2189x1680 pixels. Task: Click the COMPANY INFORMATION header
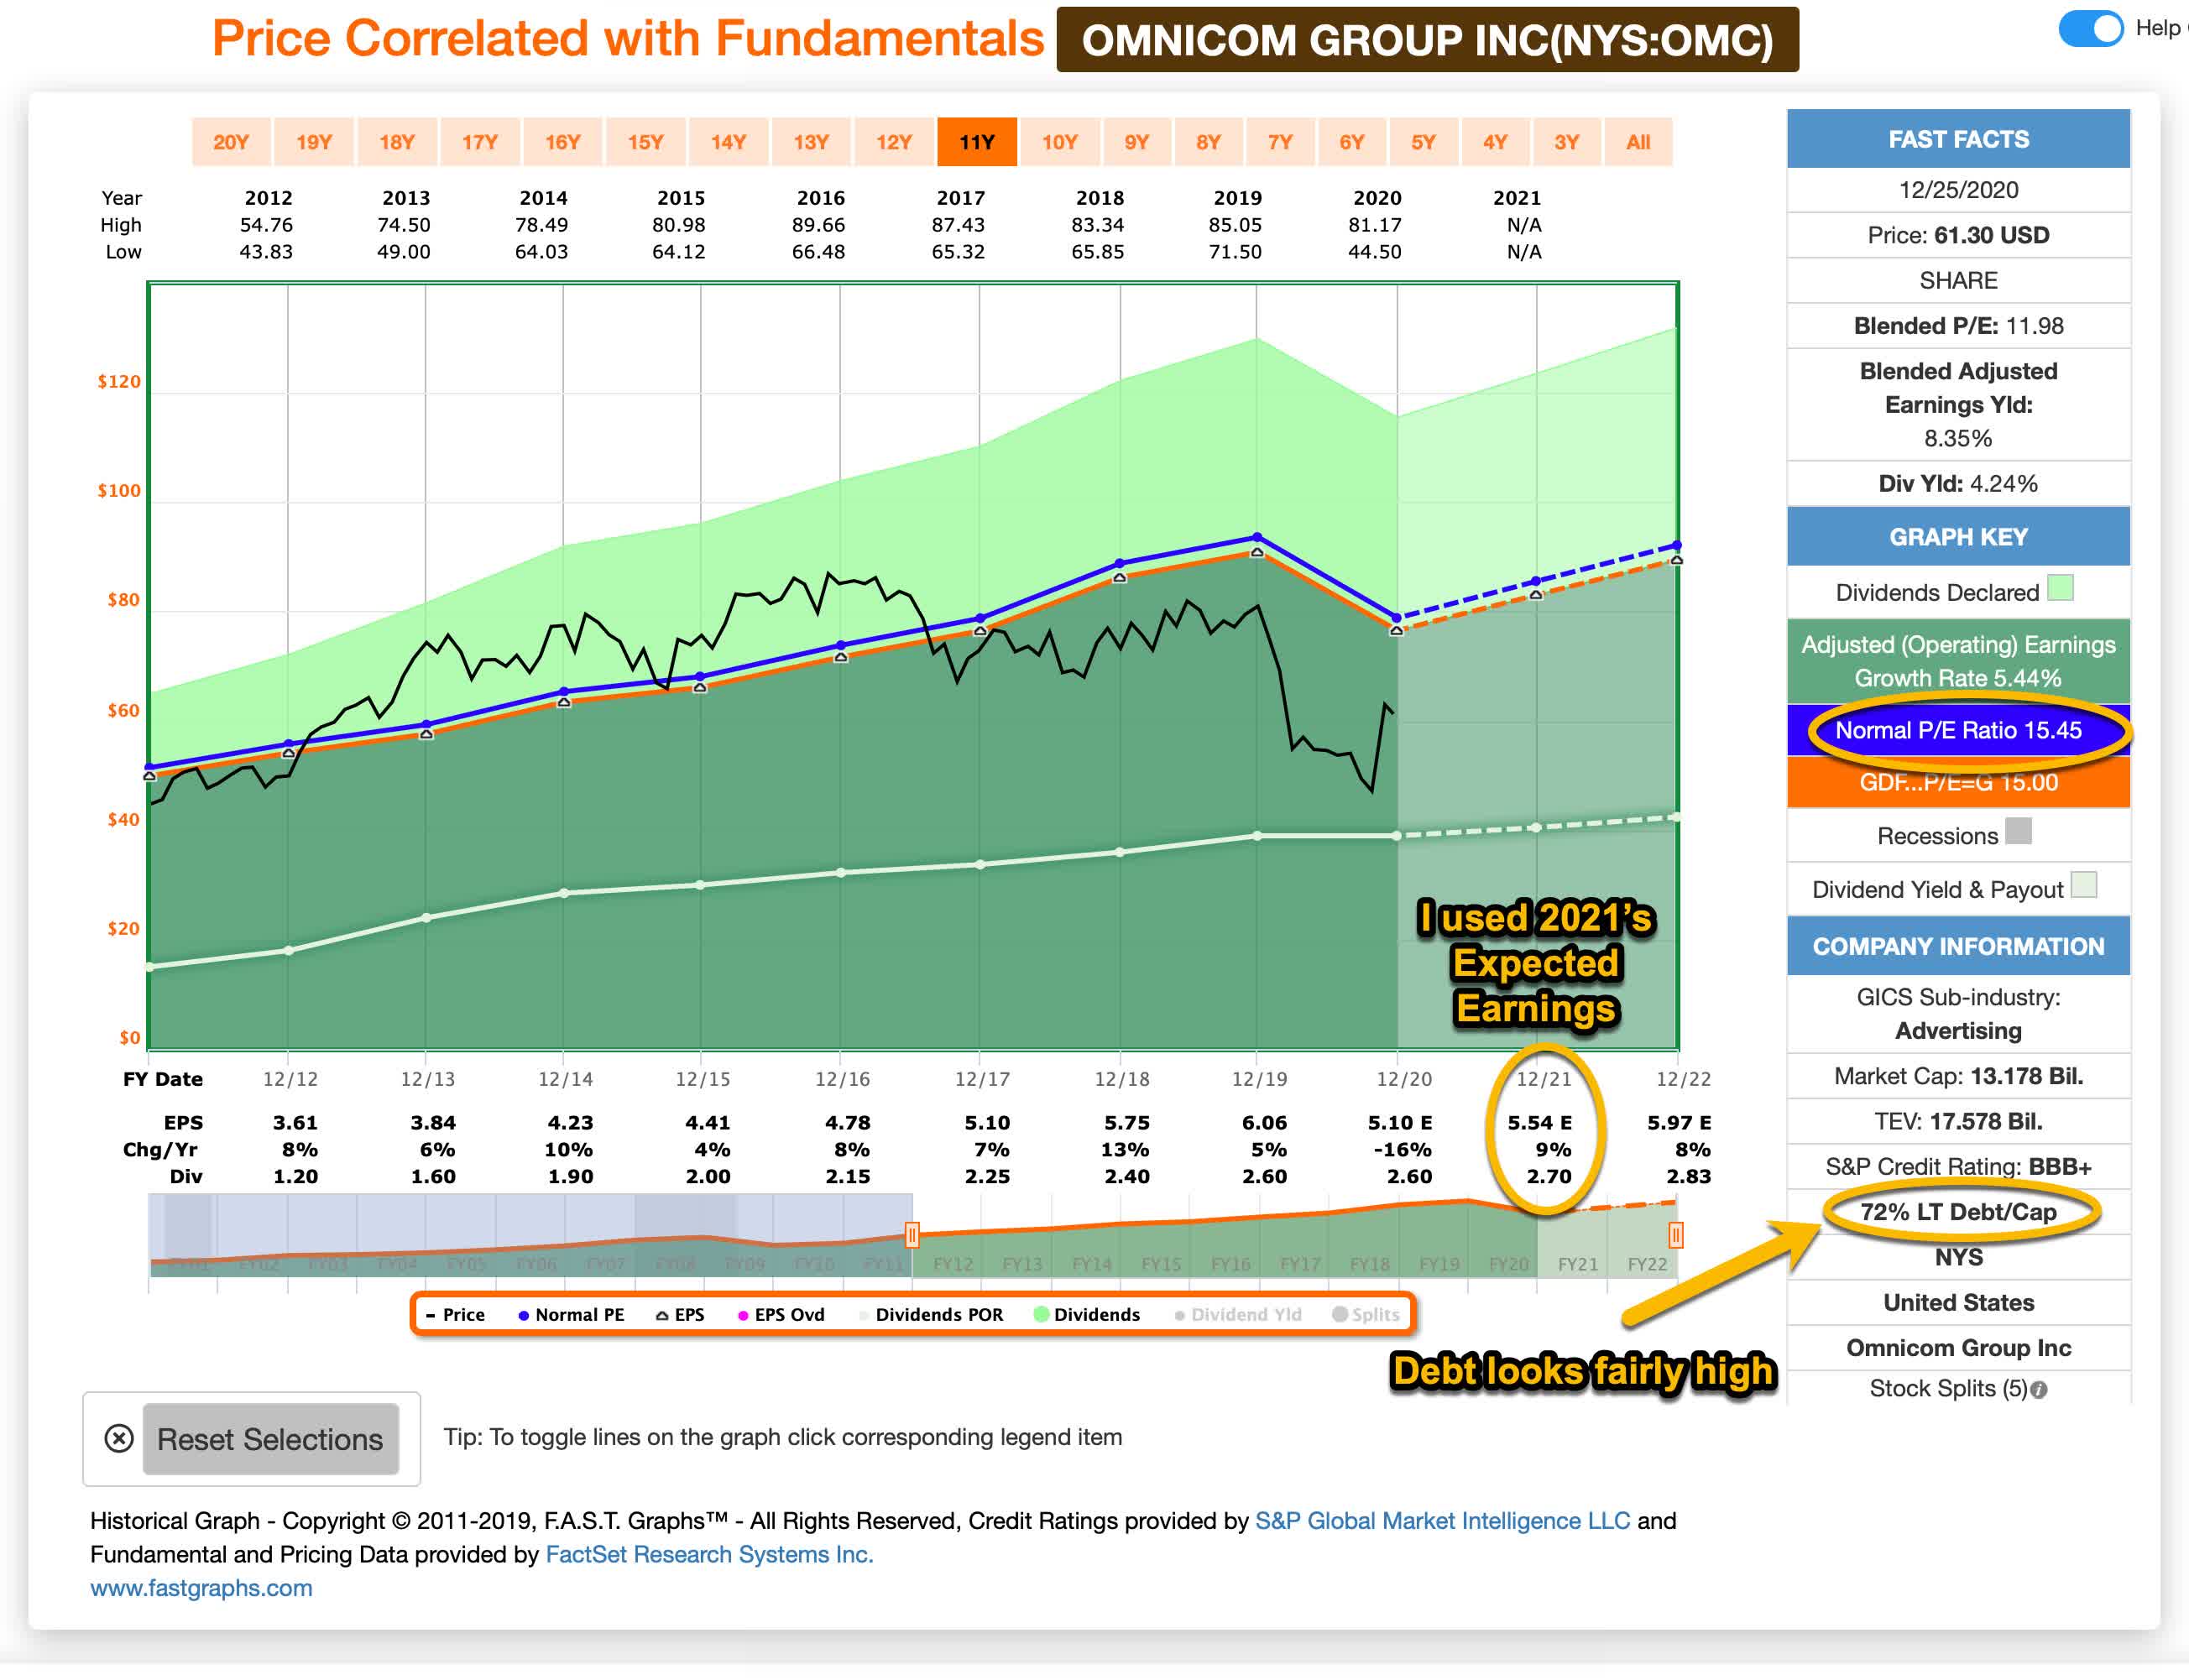click(1958, 946)
